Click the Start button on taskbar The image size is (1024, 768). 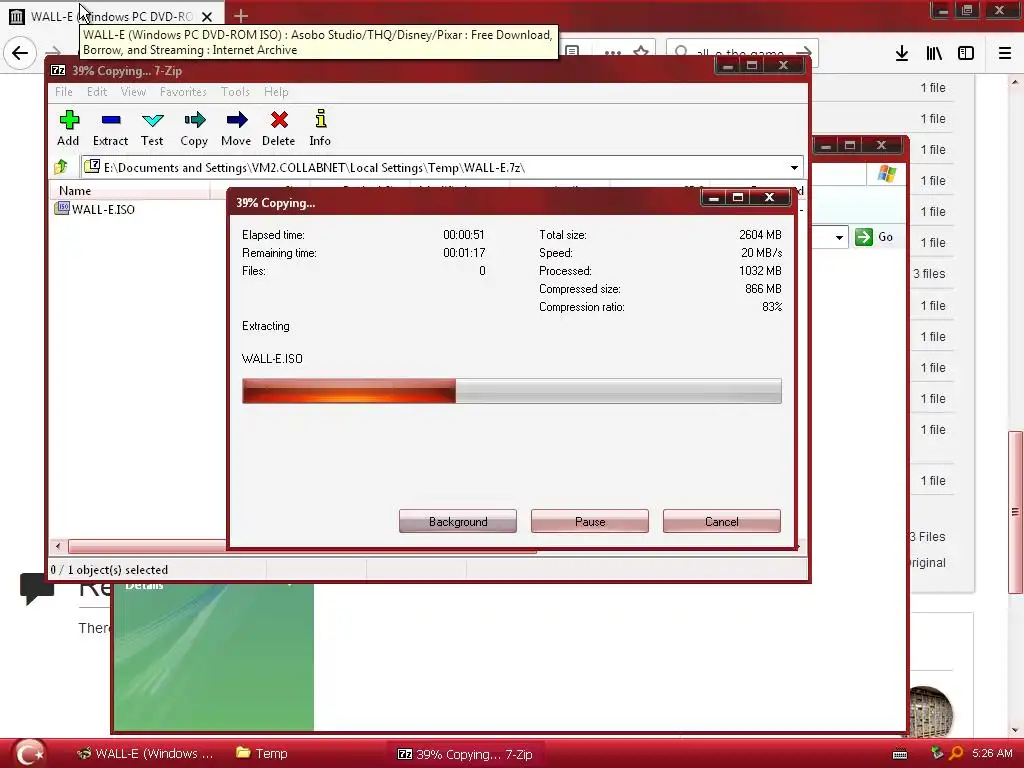(x=28, y=753)
